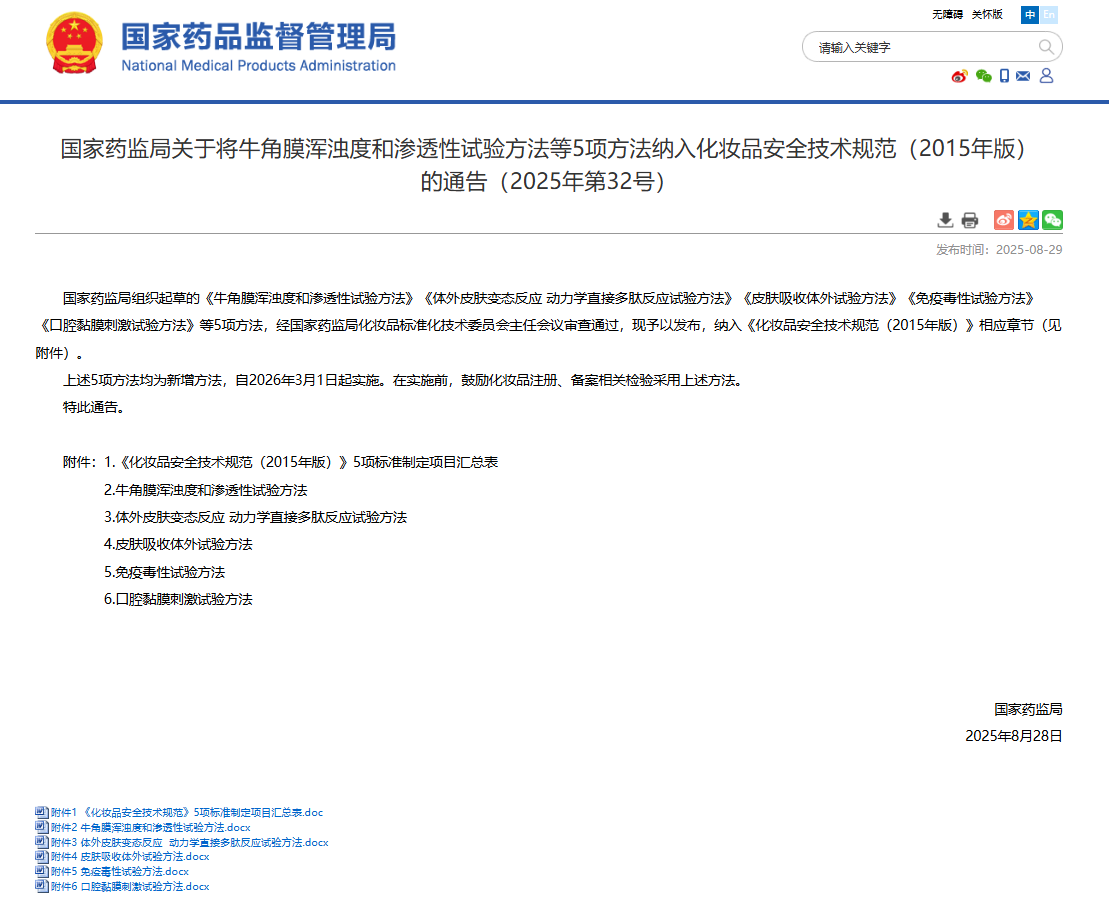Viewport: 1109px width, 915px height.
Task: Open 附件4 皮肤吸收体外试验方法.docx link
Action: (129, 856)
